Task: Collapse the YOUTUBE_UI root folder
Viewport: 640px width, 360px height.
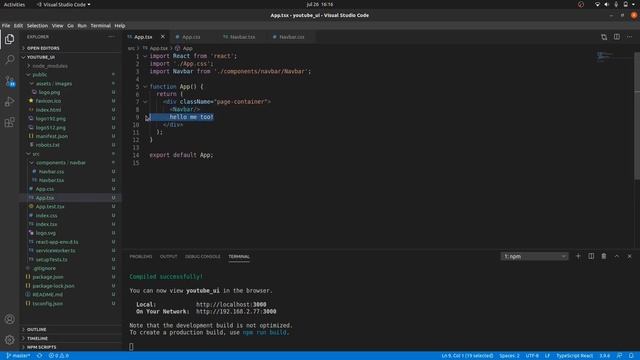Action: [70, 57]
